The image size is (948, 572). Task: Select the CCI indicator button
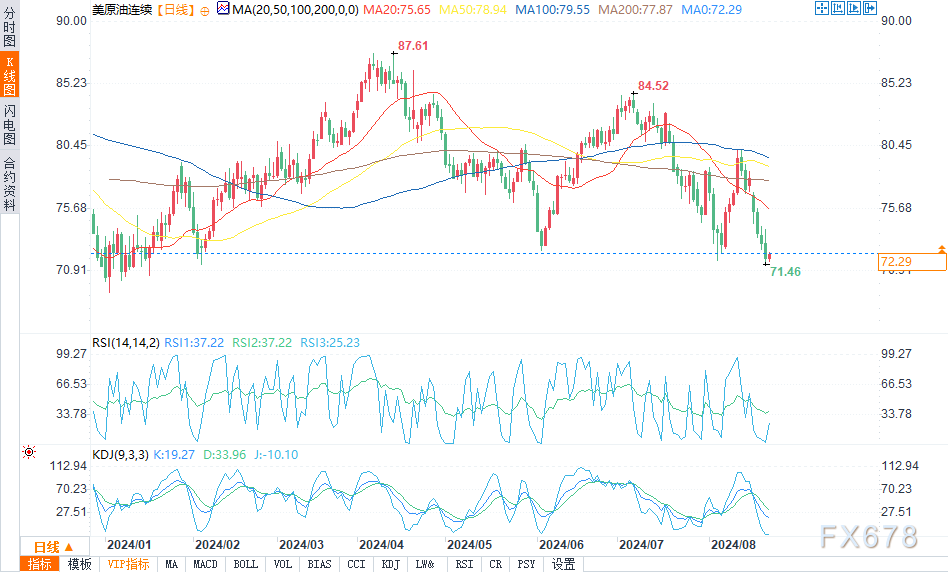356,564
